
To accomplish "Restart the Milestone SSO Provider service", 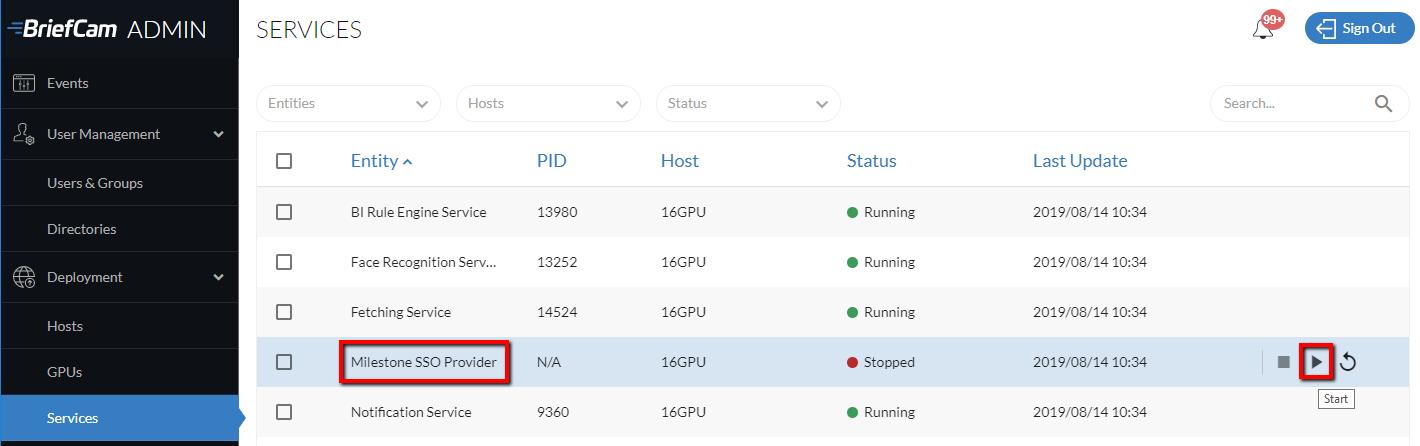I will pyautogui.click(x=1348, y=362).
